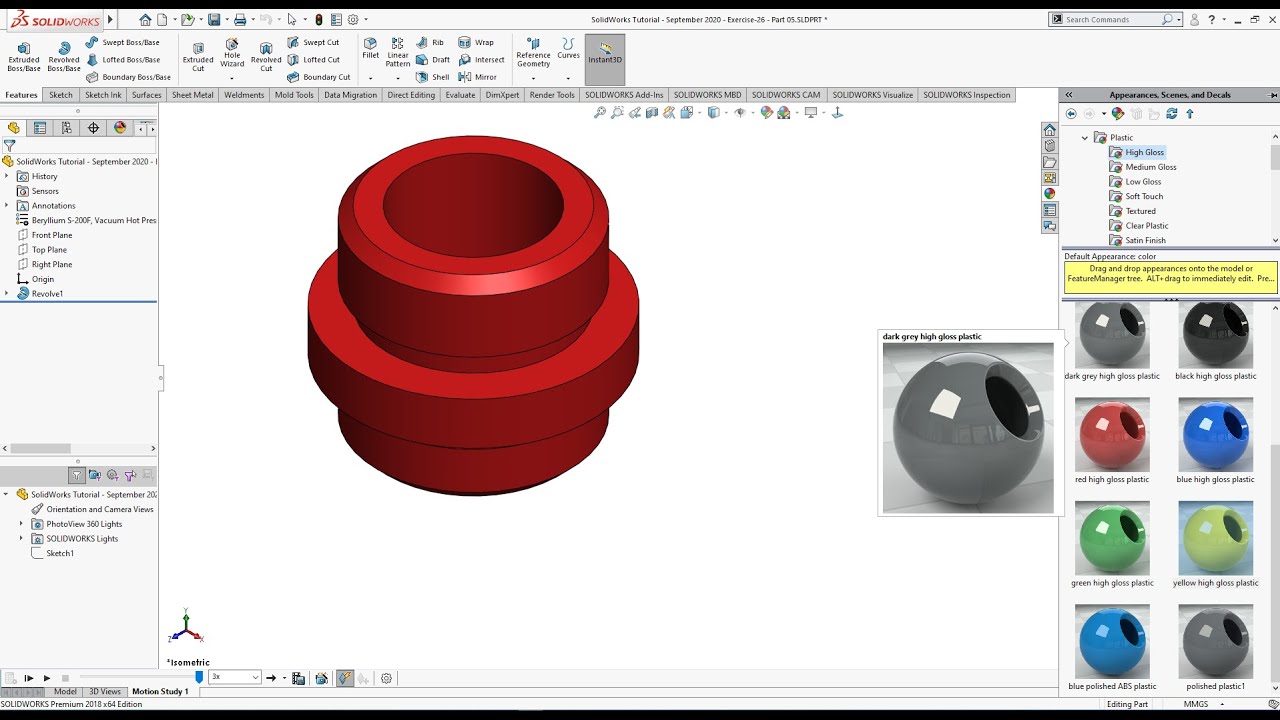Click the Rib feature tool

430,42
